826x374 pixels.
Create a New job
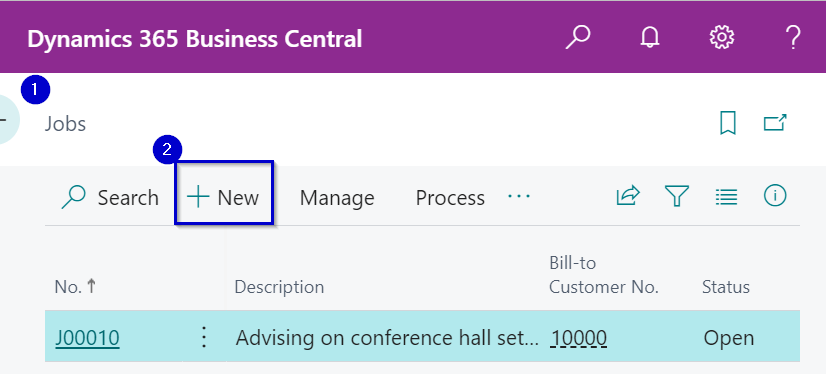[x=223, y=198]
